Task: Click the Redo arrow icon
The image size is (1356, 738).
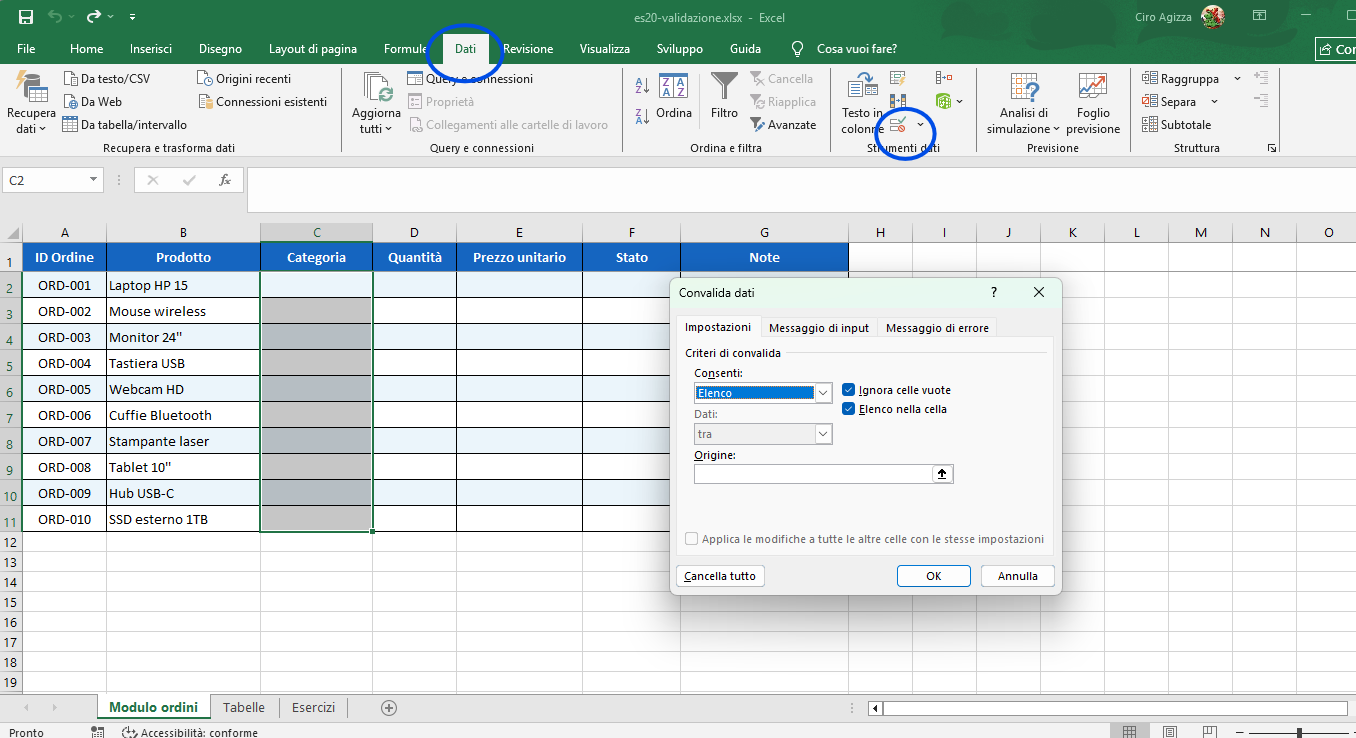Action: 94,17
